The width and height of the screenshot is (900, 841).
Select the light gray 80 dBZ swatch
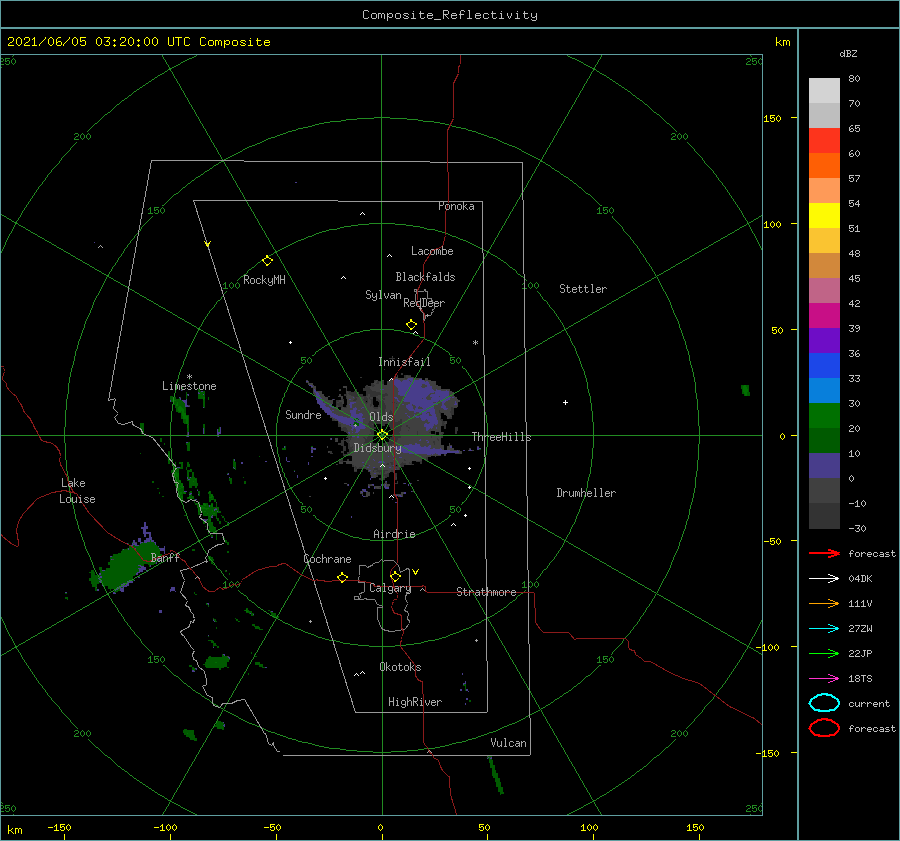[824, 91]
